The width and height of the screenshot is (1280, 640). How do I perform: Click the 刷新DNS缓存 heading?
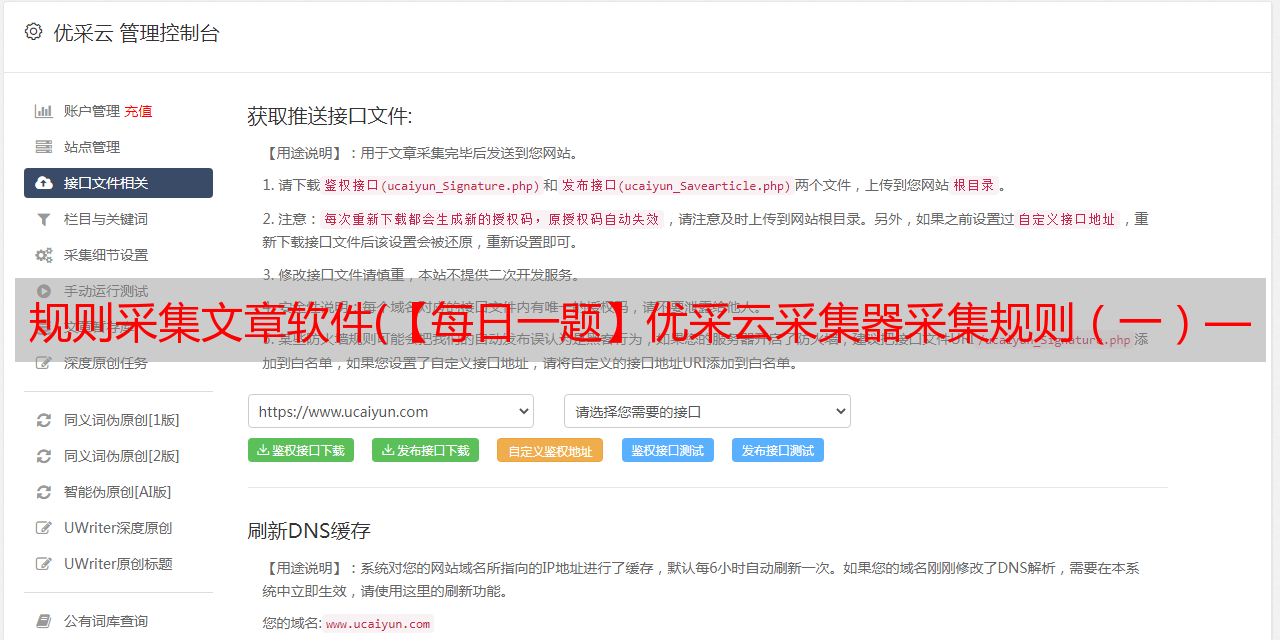tap(310, 530)
